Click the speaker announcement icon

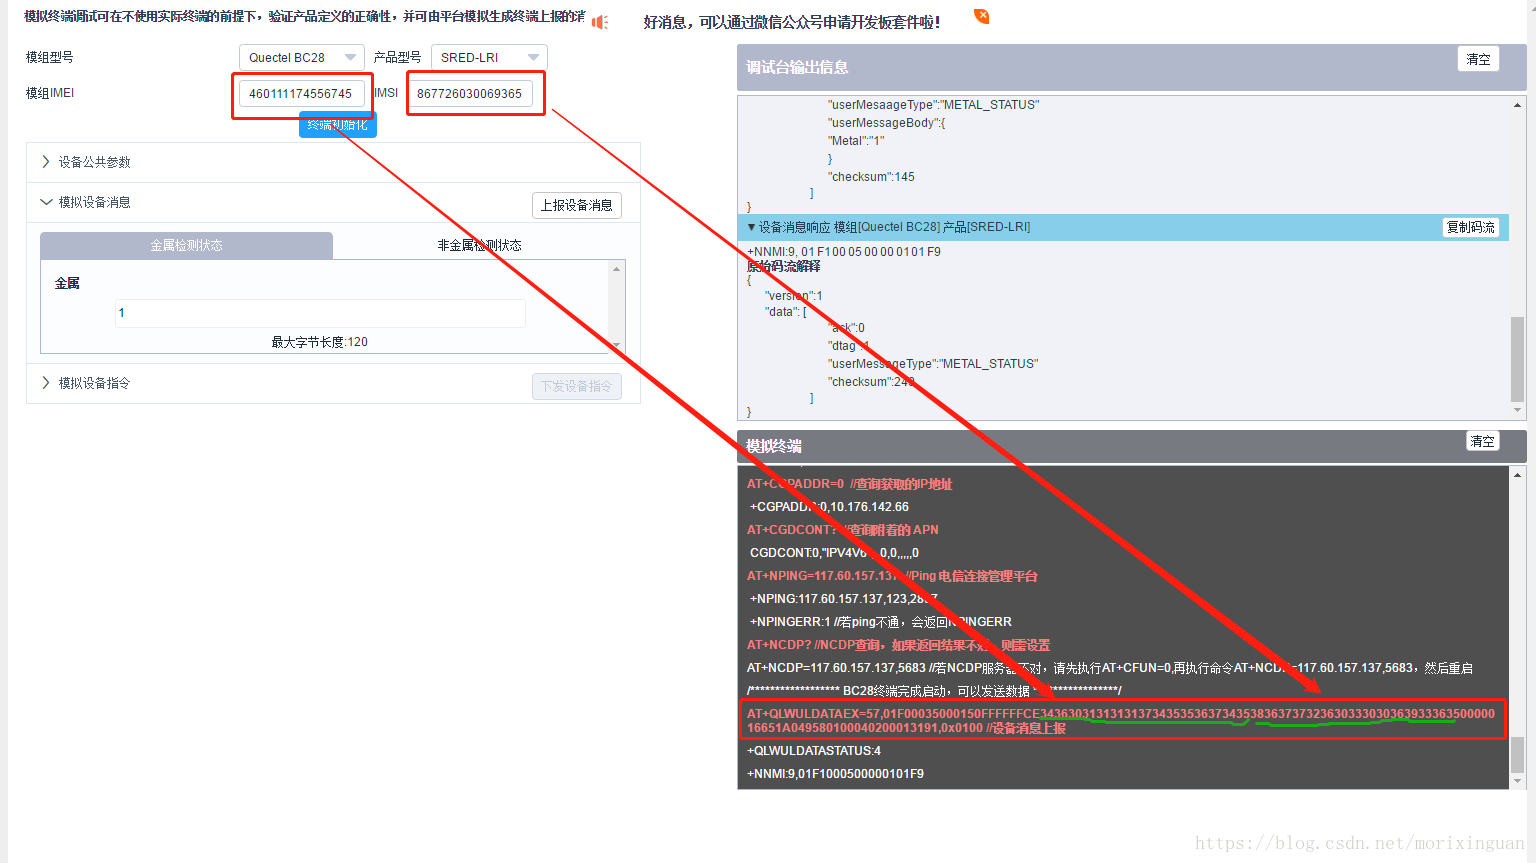click(600, 22)
